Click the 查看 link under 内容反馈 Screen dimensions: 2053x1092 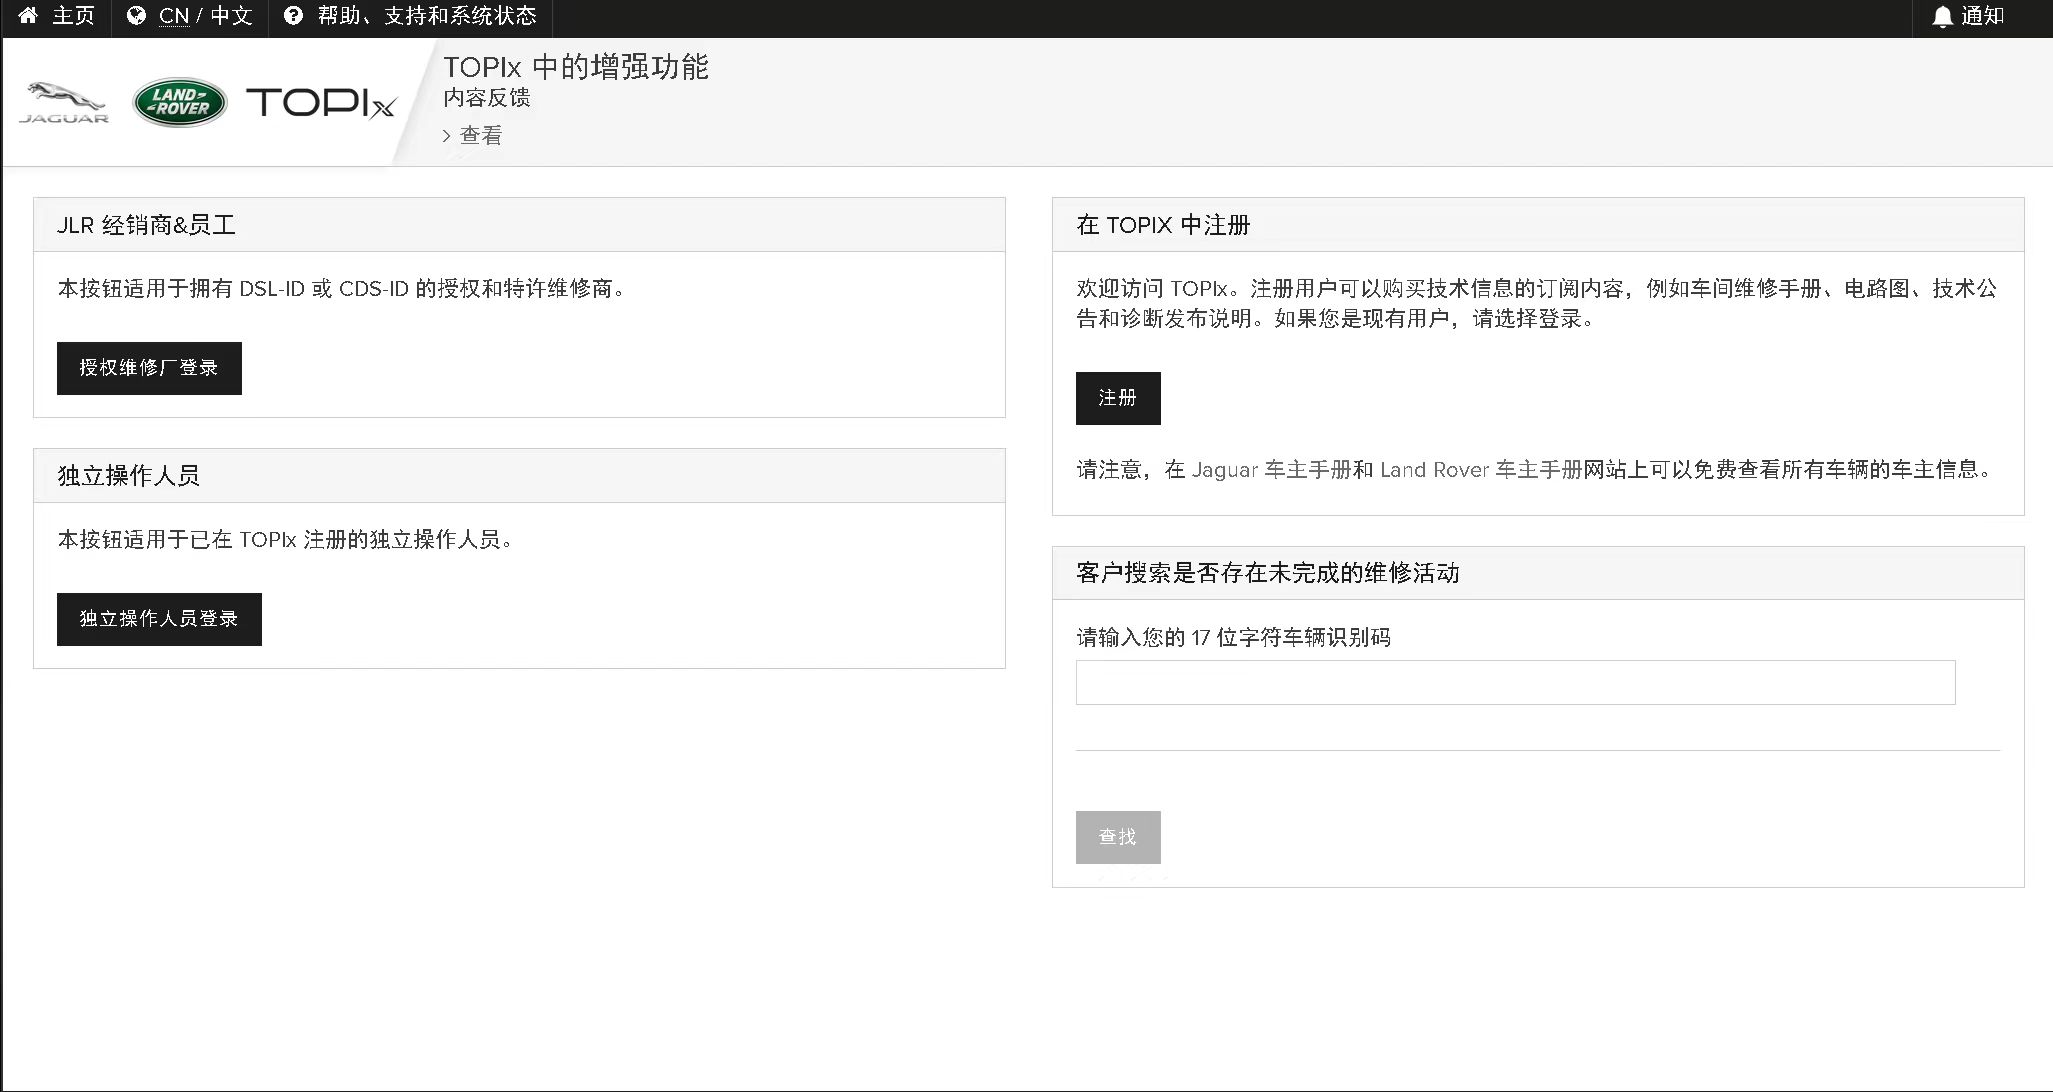(481, 136)
